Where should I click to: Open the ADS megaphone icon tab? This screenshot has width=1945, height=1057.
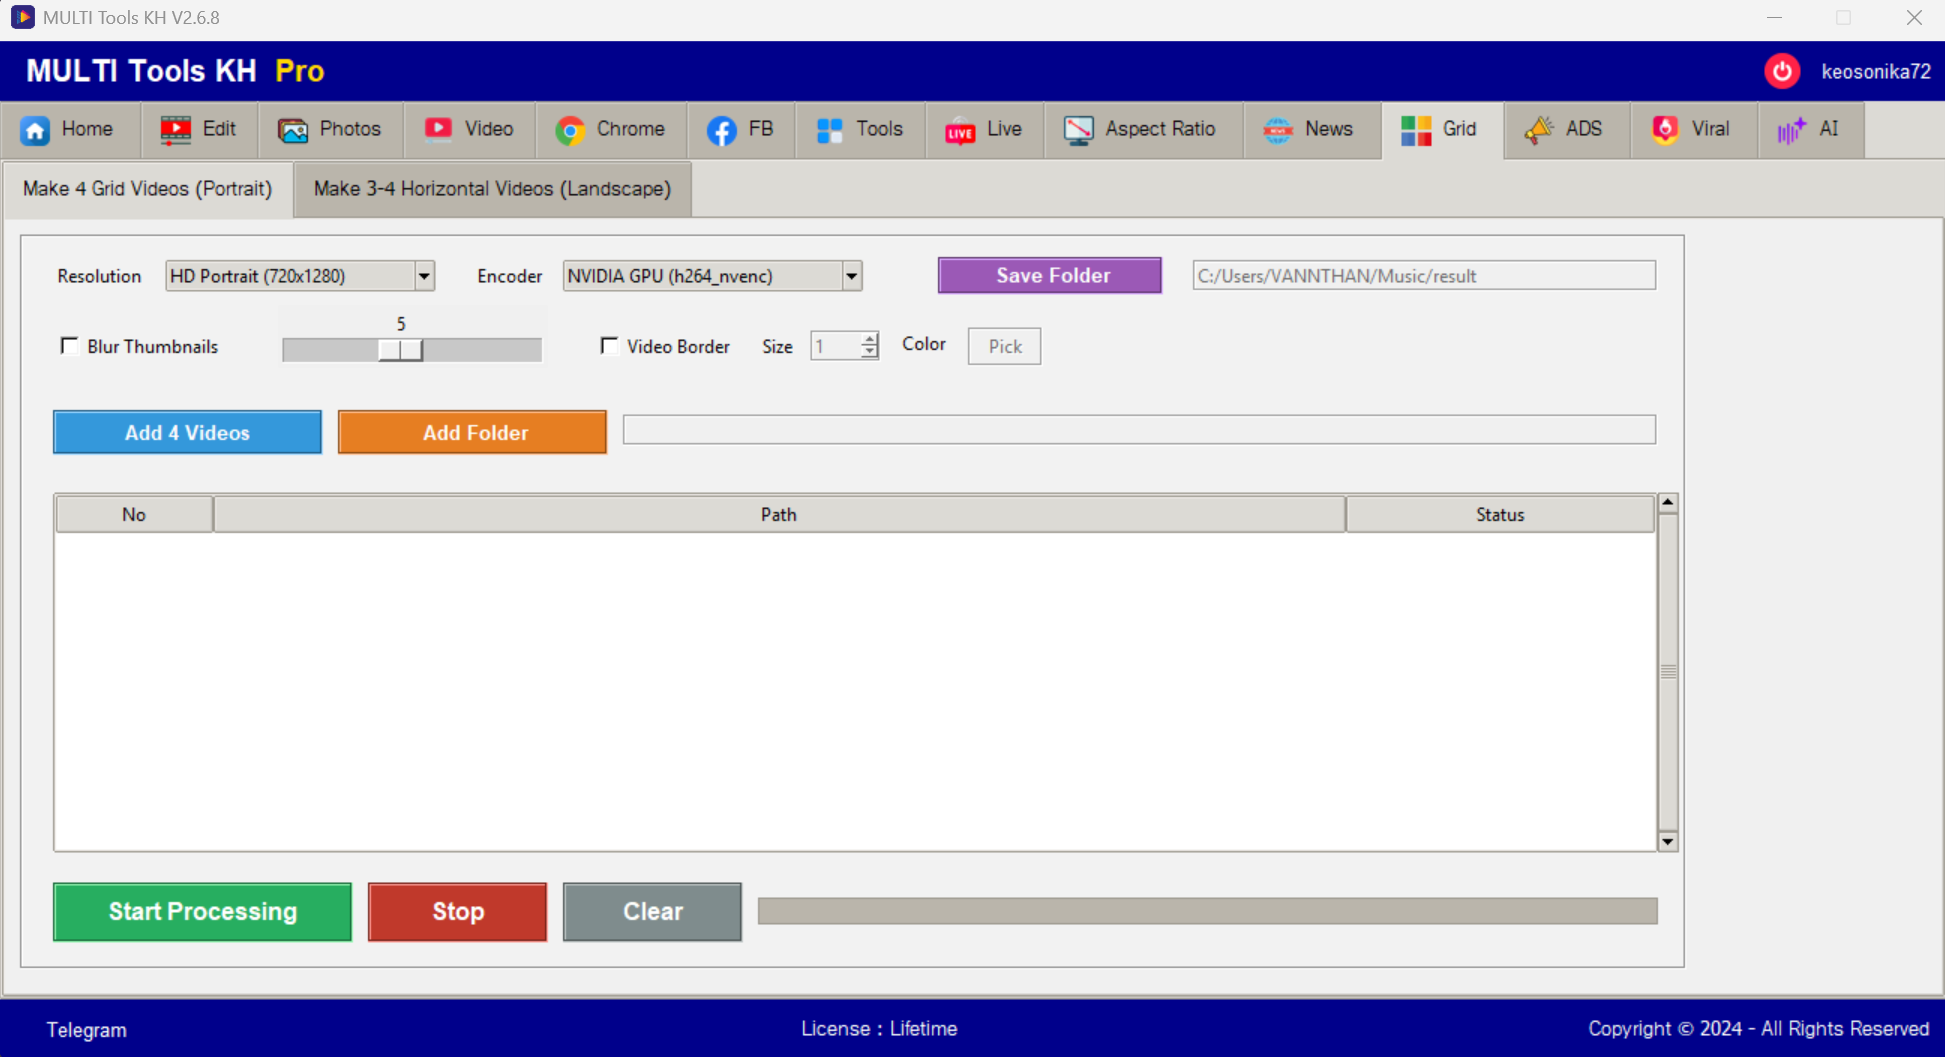1539,130
